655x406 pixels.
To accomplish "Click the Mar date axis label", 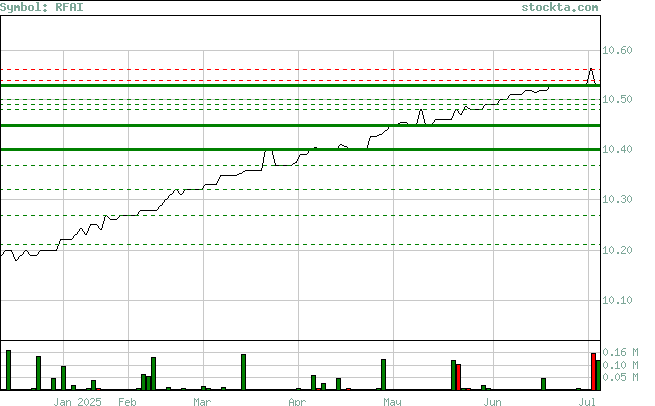I will tap(202, 401).
